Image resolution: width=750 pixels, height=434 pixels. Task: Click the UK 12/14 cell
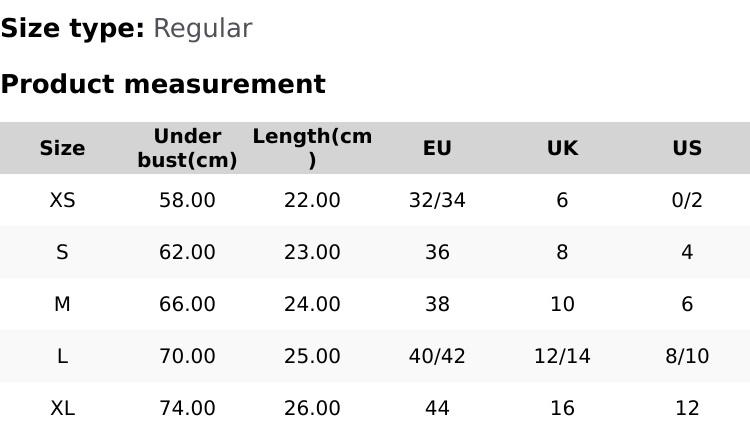coord(562,356)
